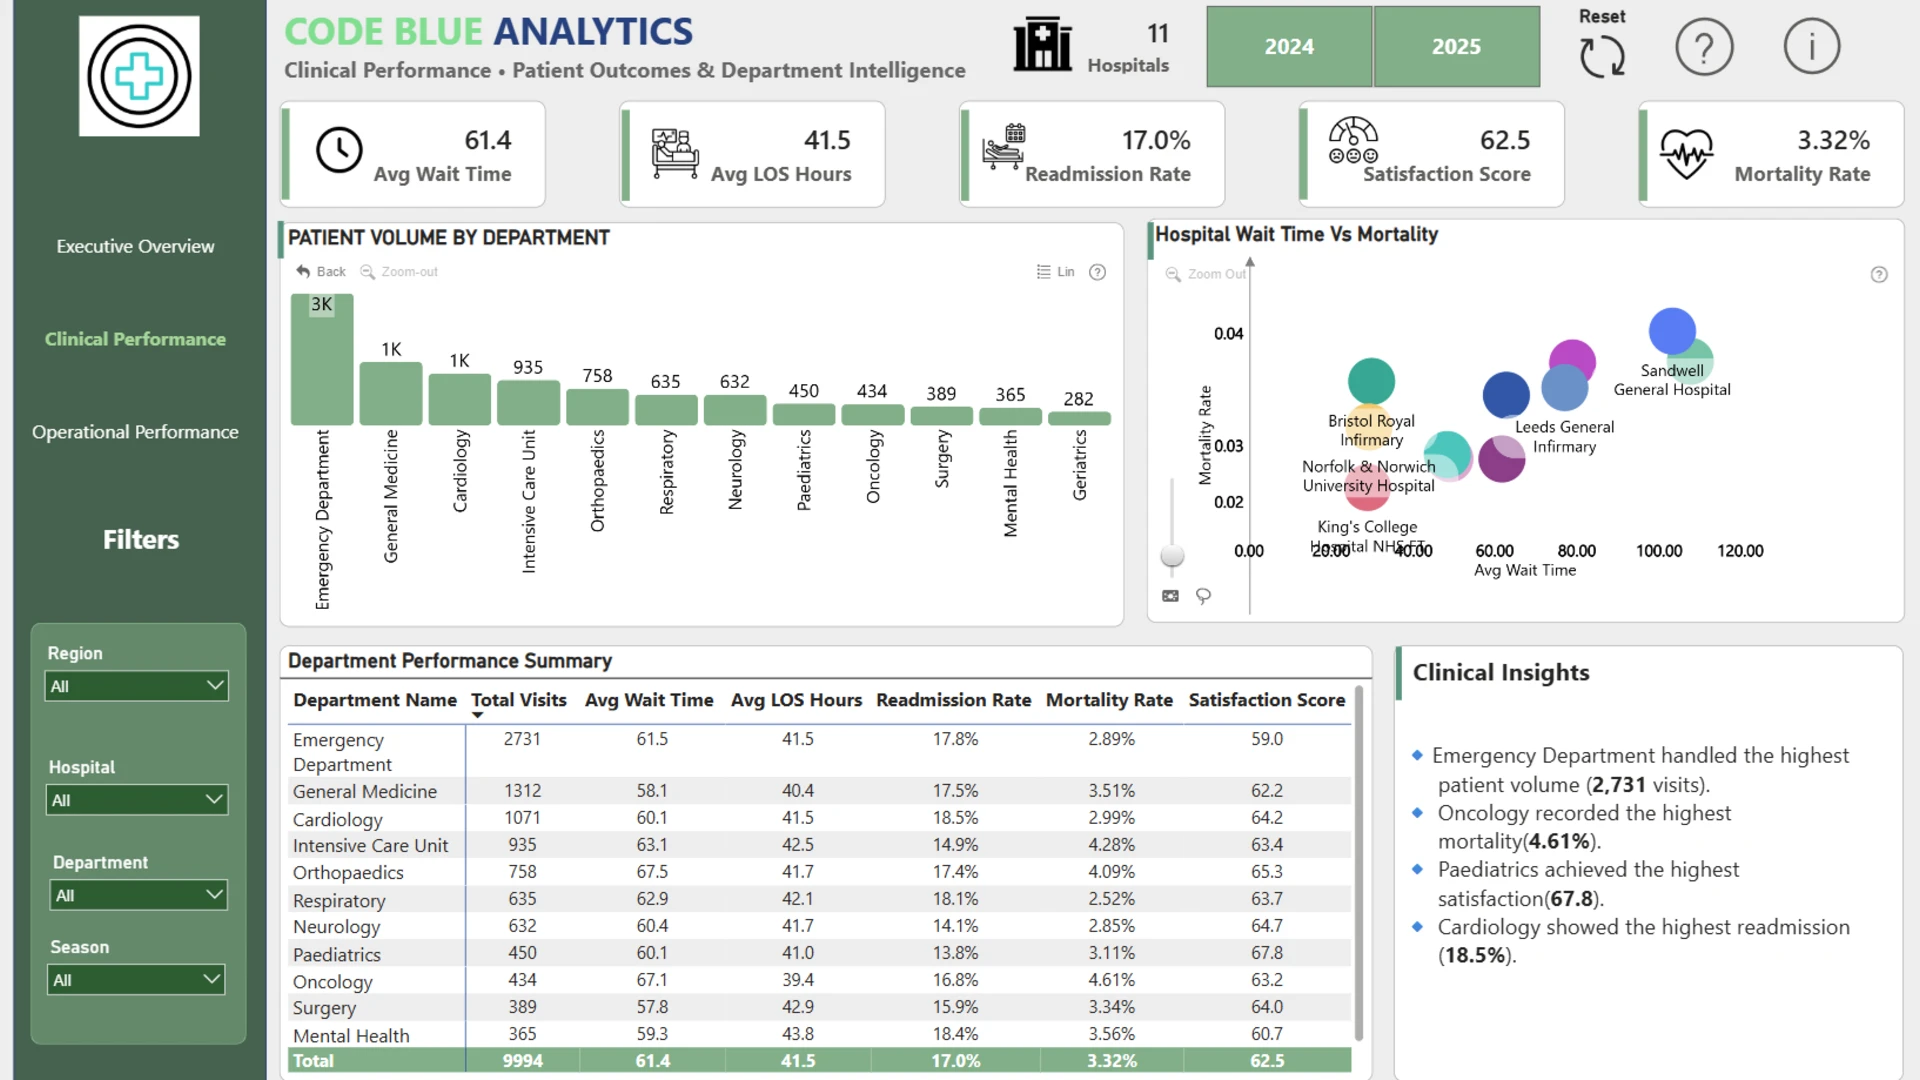Viewport: 1920px width, 1080px height.
Task: Toggle Lin scale on bar chart
Action: 1056,272
